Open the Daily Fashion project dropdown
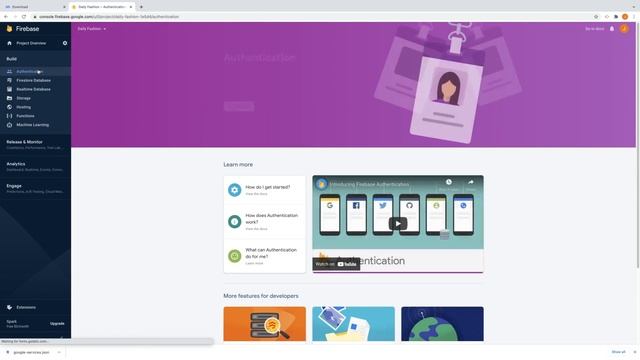 click(92, 29)
